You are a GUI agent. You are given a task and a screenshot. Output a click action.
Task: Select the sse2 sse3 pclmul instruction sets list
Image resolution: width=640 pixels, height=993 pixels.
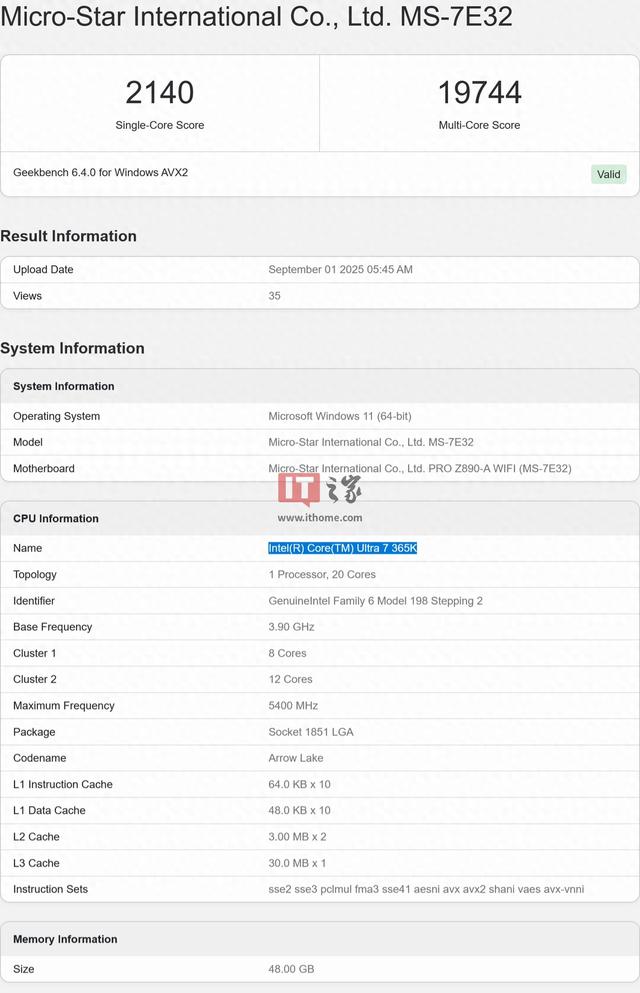(426, 889)
